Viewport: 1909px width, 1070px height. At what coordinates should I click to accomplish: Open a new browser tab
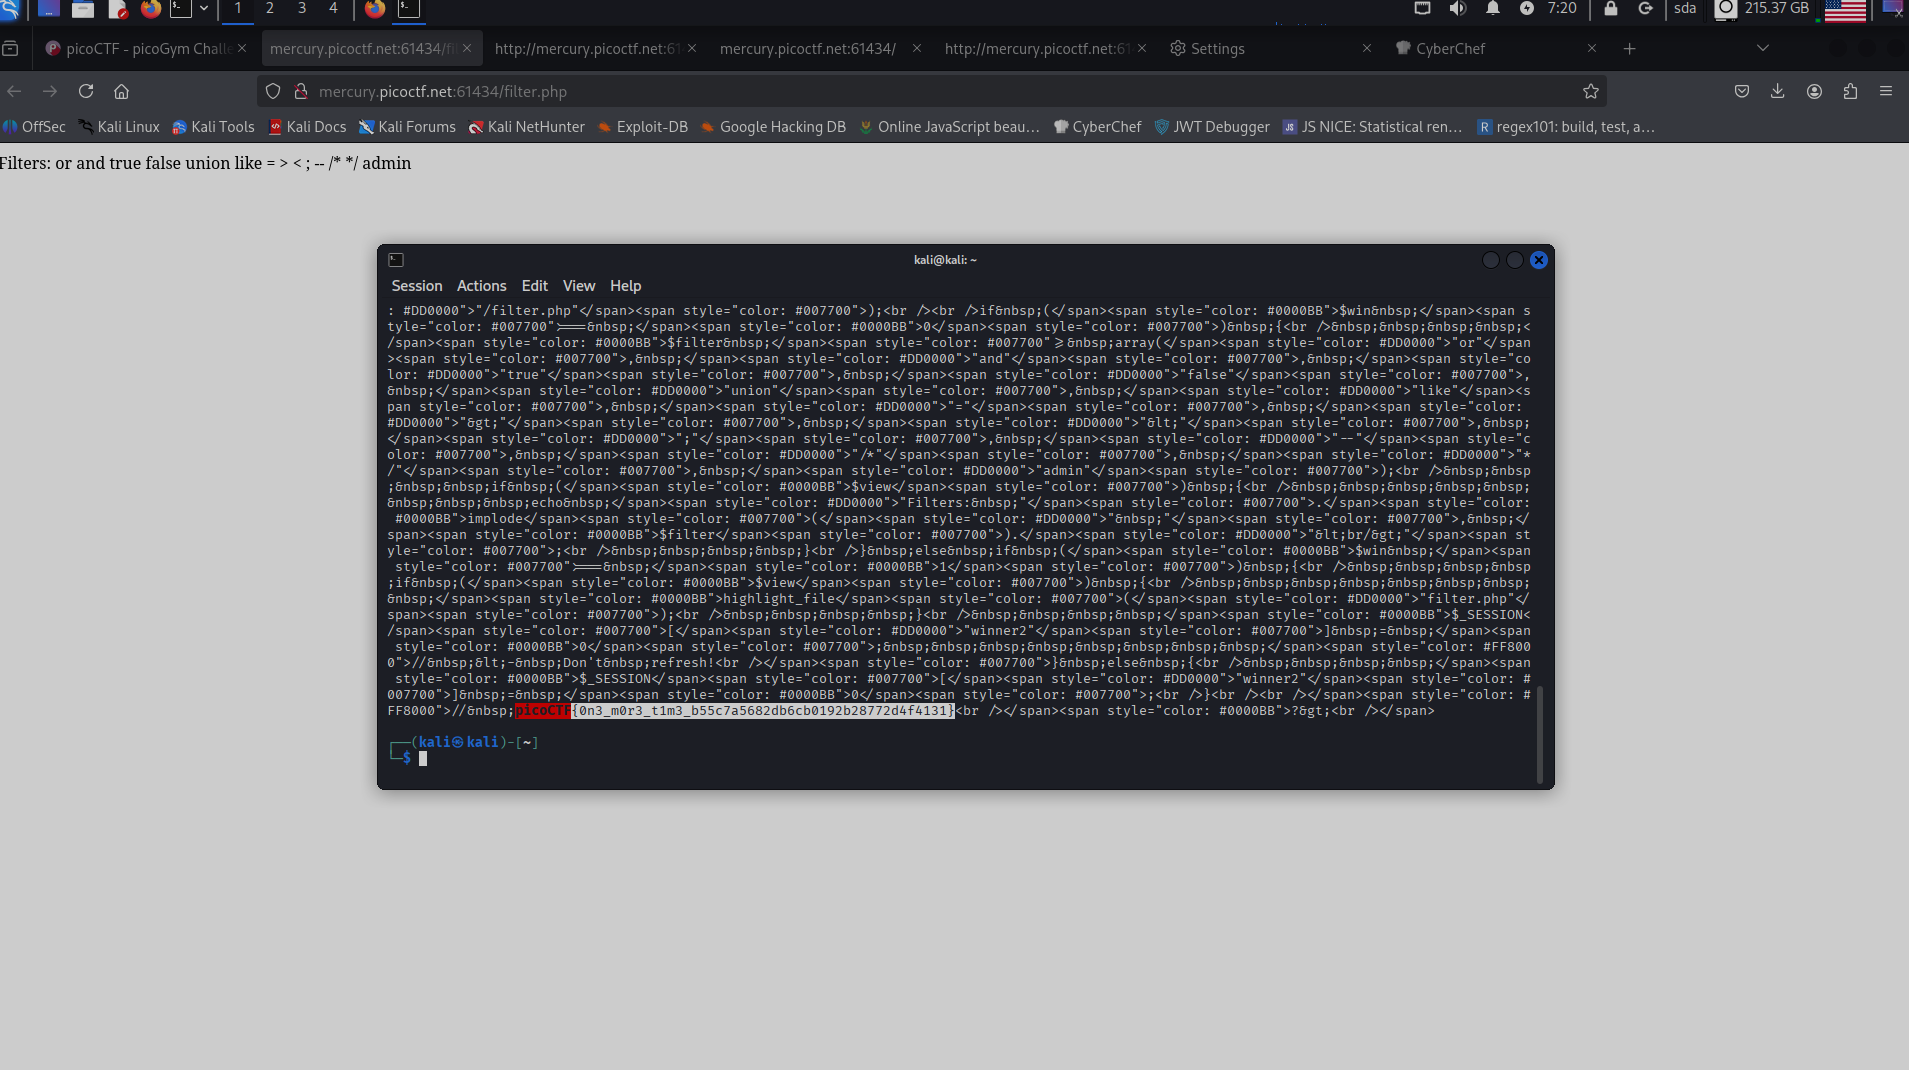tap(1629, 48)
